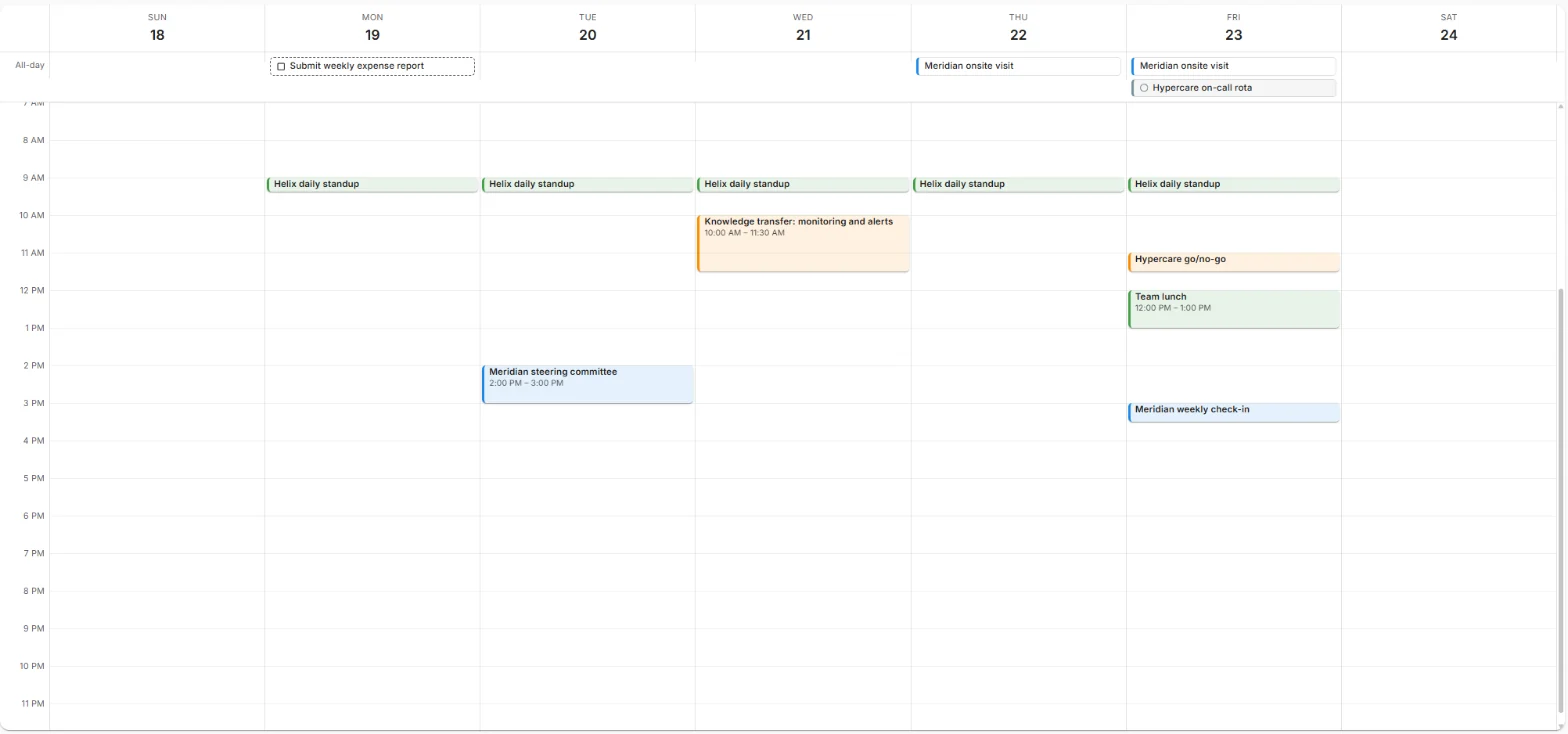1568x734 pixels.
Task: Go to the Thursday 22 day header
Action: tap(1018, 27)
